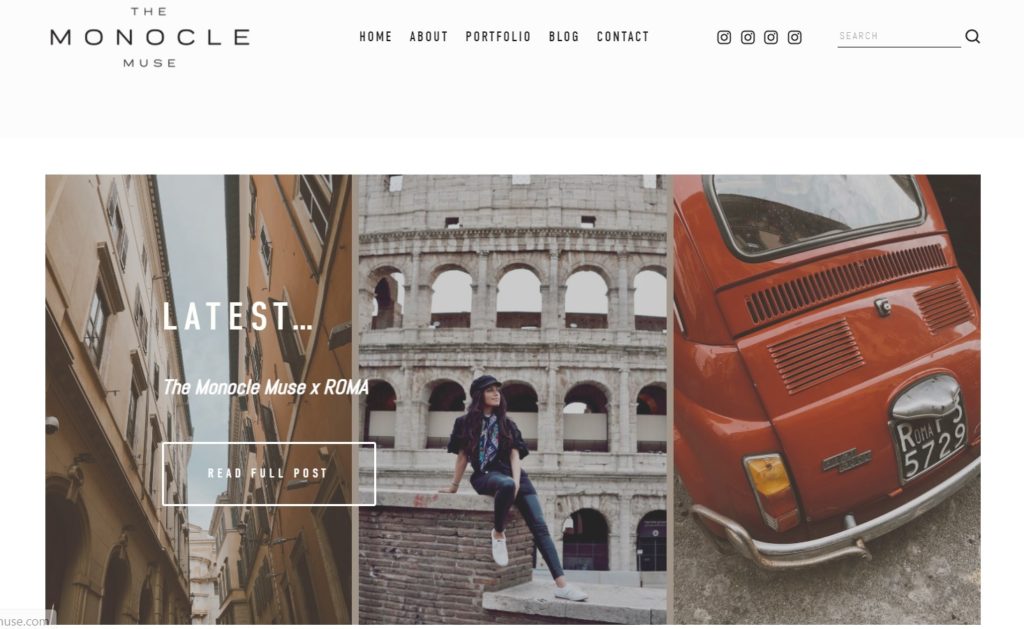Select the third Instagram social icon
This screenshot has width=1024, height=629.
771,37
